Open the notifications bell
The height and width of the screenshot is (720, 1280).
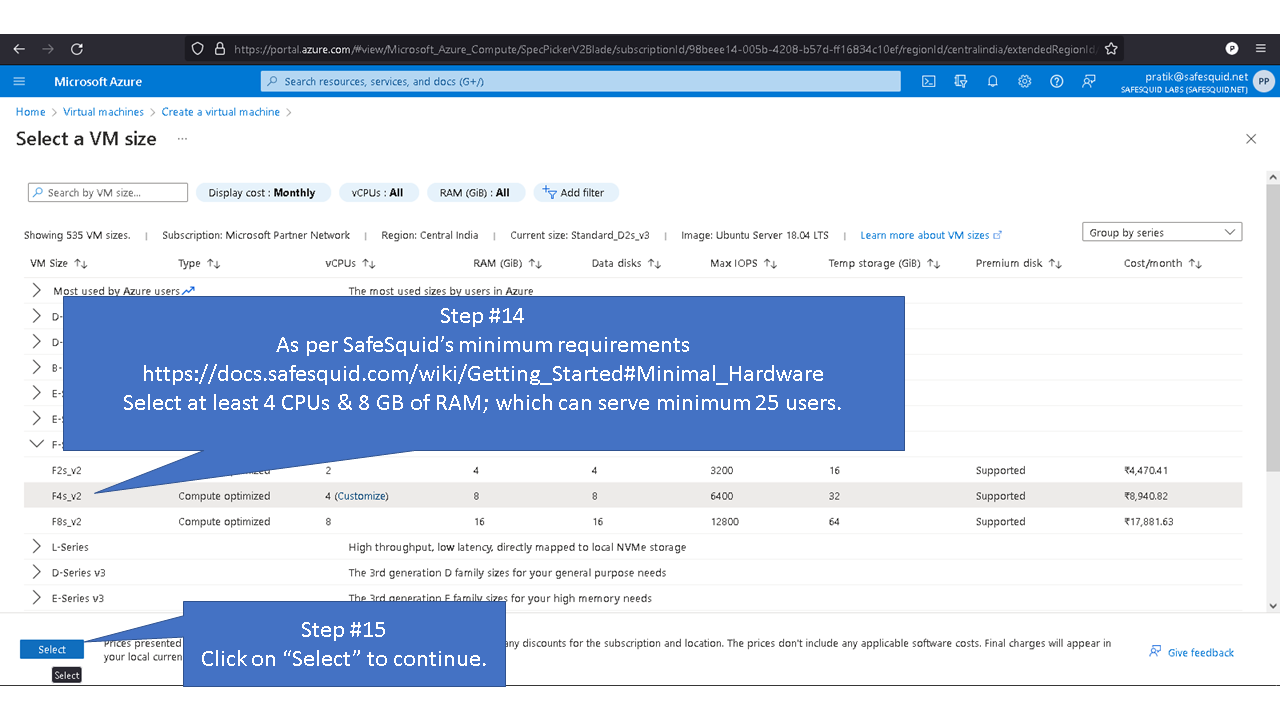(x=993, y=82)
